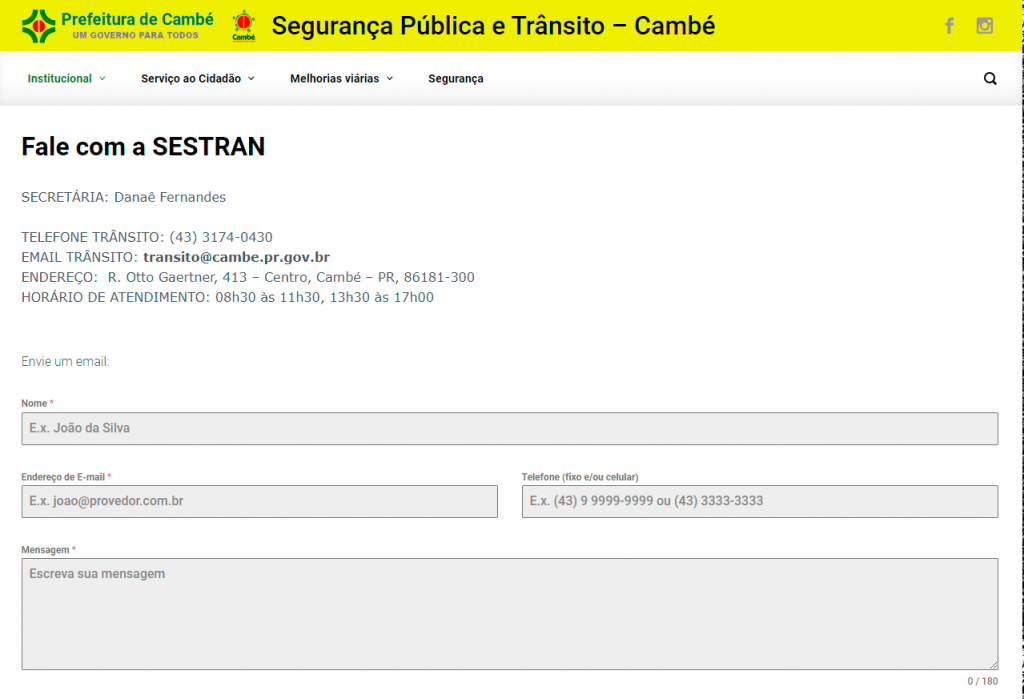This screenshot has height=699, width=1024.
Task: Expand the Serviço ao Cidadão chevron
Action: (x=251, y=78)
